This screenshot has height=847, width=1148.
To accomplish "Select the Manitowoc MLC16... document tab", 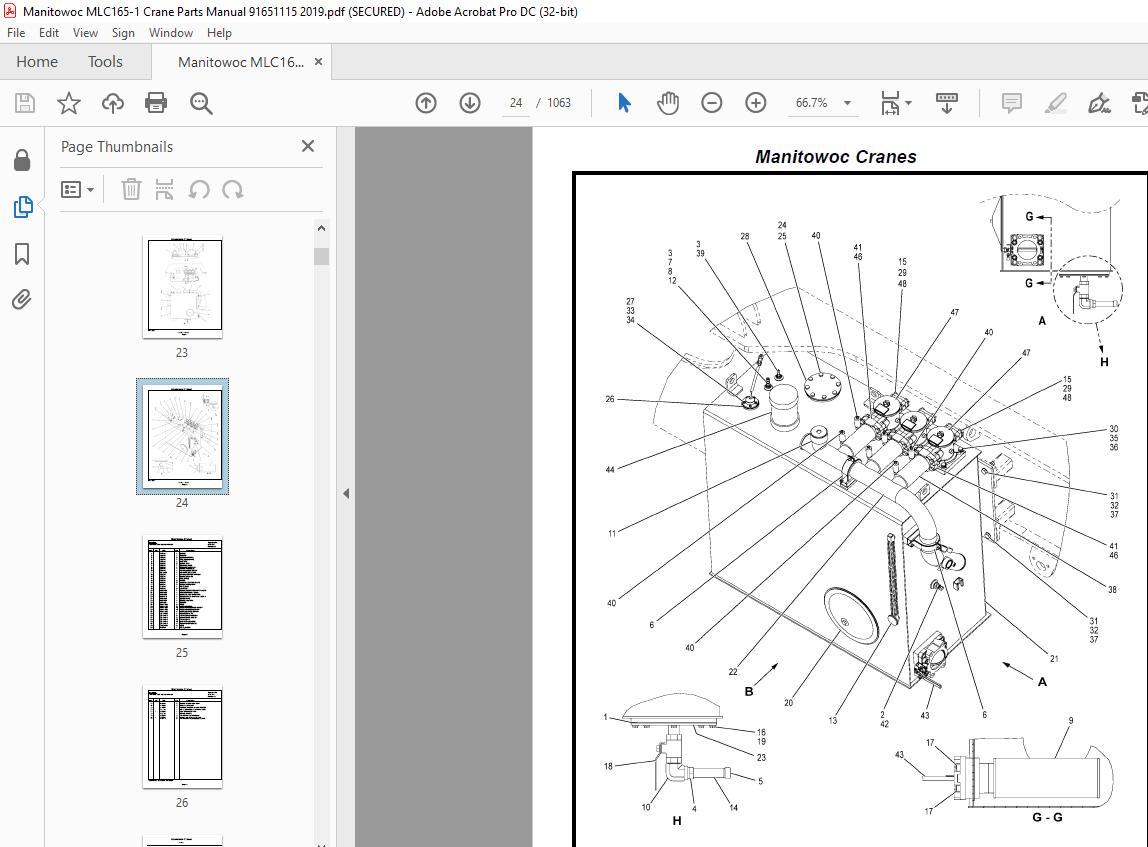I will 241,62.
